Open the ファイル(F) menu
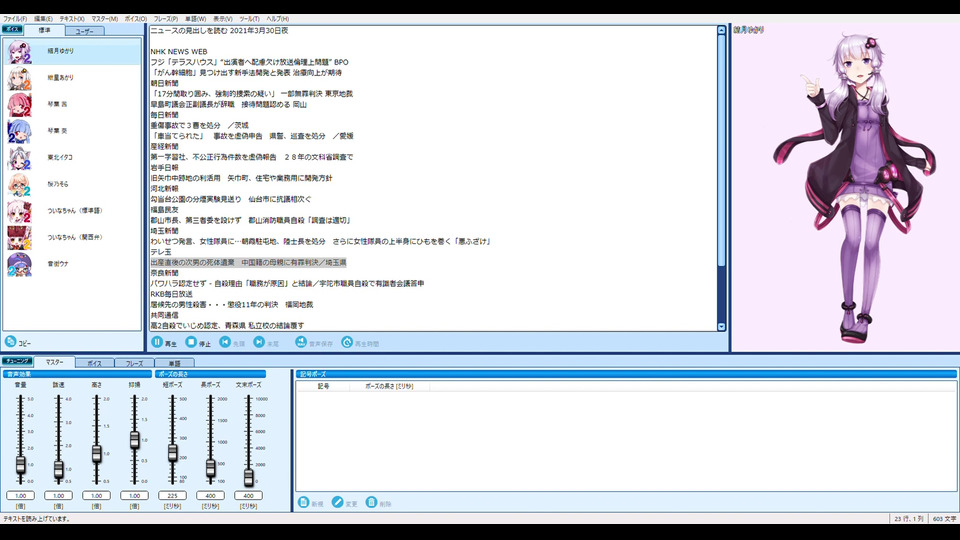Image resolution: width=960 pixels, height=540 pixels. point(15,19)
